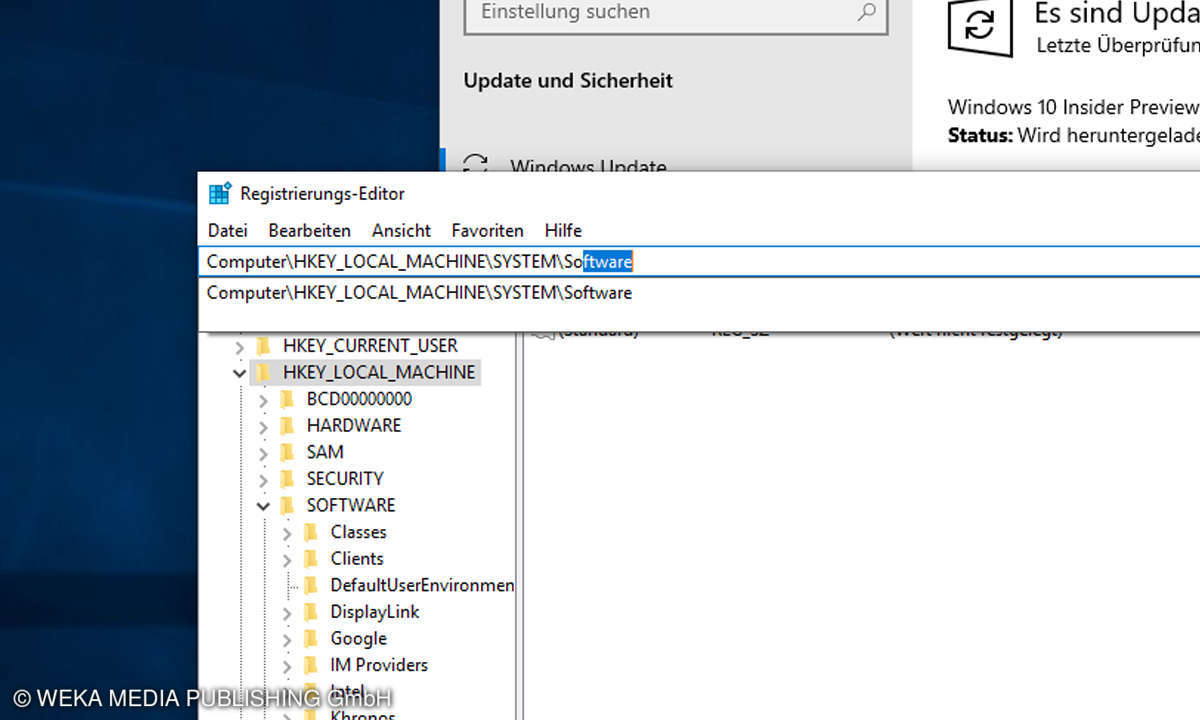Viewport: 1200px width, 720px height.
Task: Click the Classes folder icon
Action: click(x=311, y=532)
